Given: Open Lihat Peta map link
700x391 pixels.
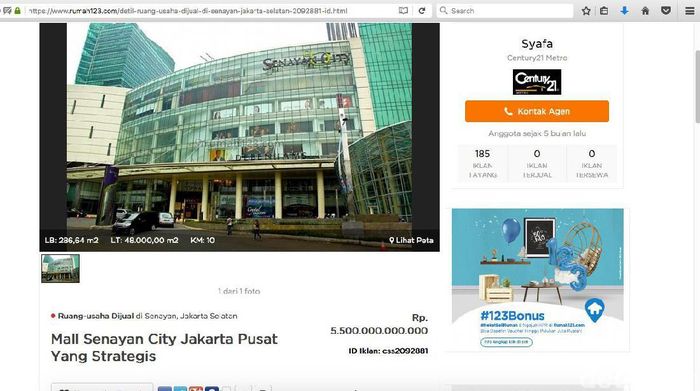Looking at the screenshot, I should point(411,240).
